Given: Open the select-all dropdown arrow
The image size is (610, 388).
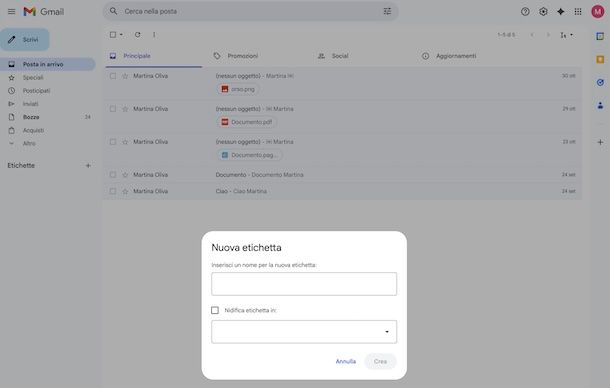Looking at the screenshot, I should click(x=121, y=35).
